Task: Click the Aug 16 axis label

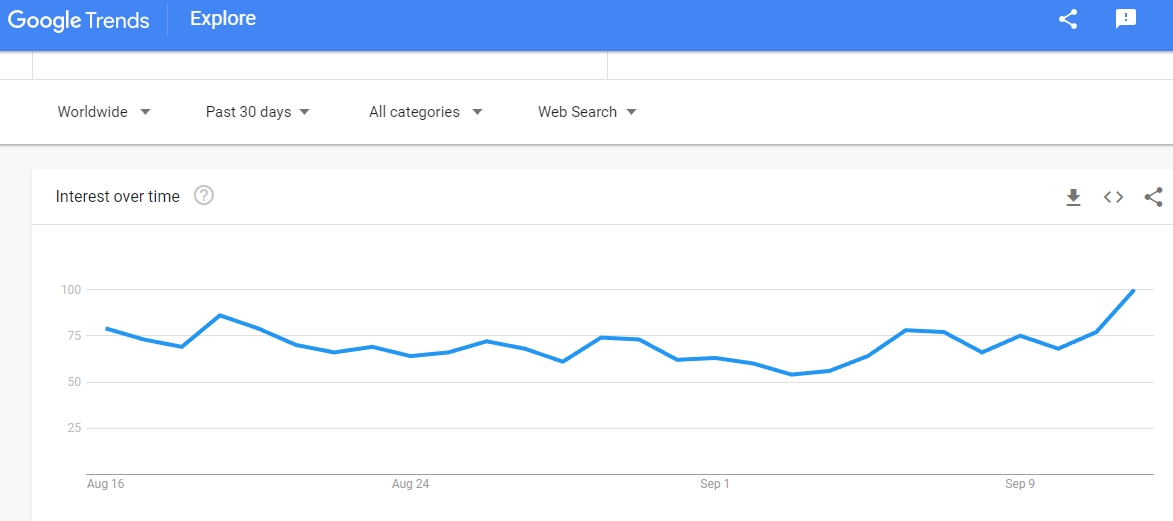Action: pos(105,484)
